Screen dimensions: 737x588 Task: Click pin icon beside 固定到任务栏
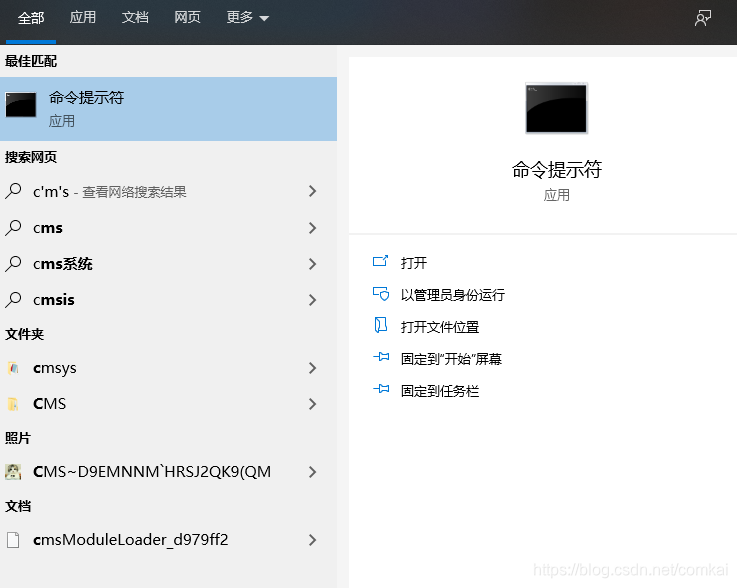point(381,389)
